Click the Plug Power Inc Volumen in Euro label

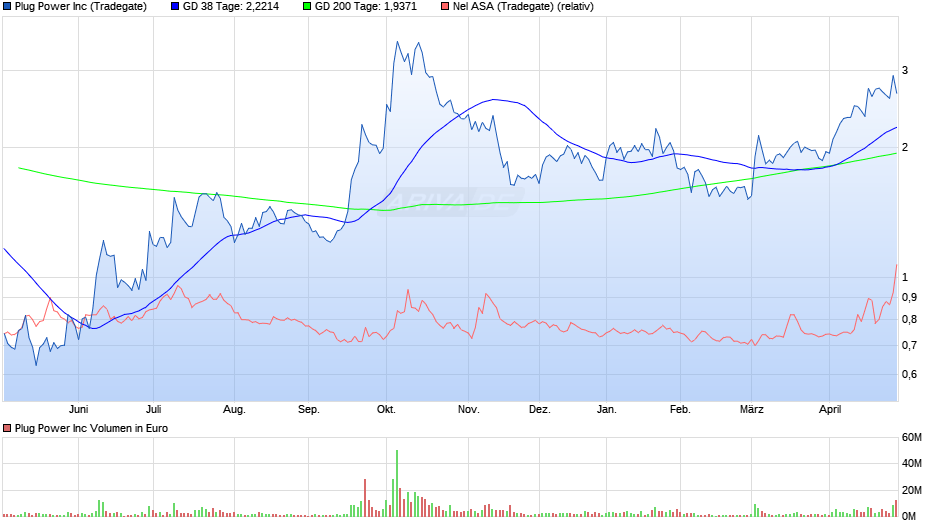pyautogui.click(x=91, y=428)
